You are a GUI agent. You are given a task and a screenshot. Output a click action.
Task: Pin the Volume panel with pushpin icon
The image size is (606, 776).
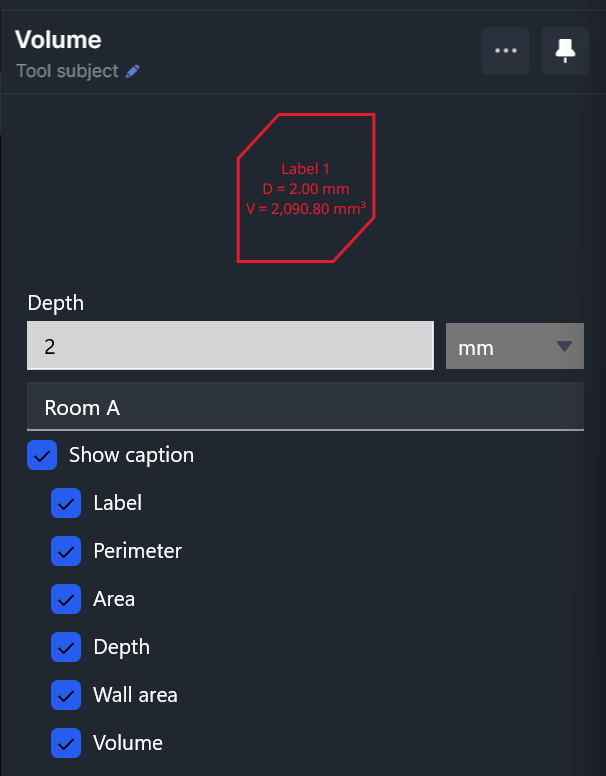click(565, 51)
